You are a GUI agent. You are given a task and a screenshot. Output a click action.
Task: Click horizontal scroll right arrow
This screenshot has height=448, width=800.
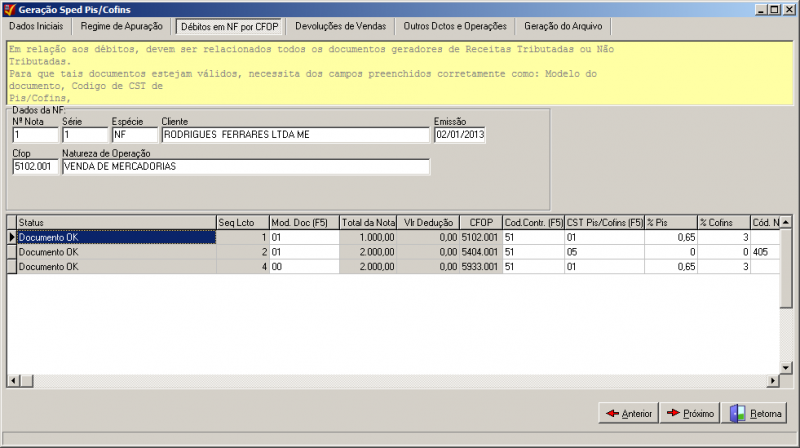point(773,381)
